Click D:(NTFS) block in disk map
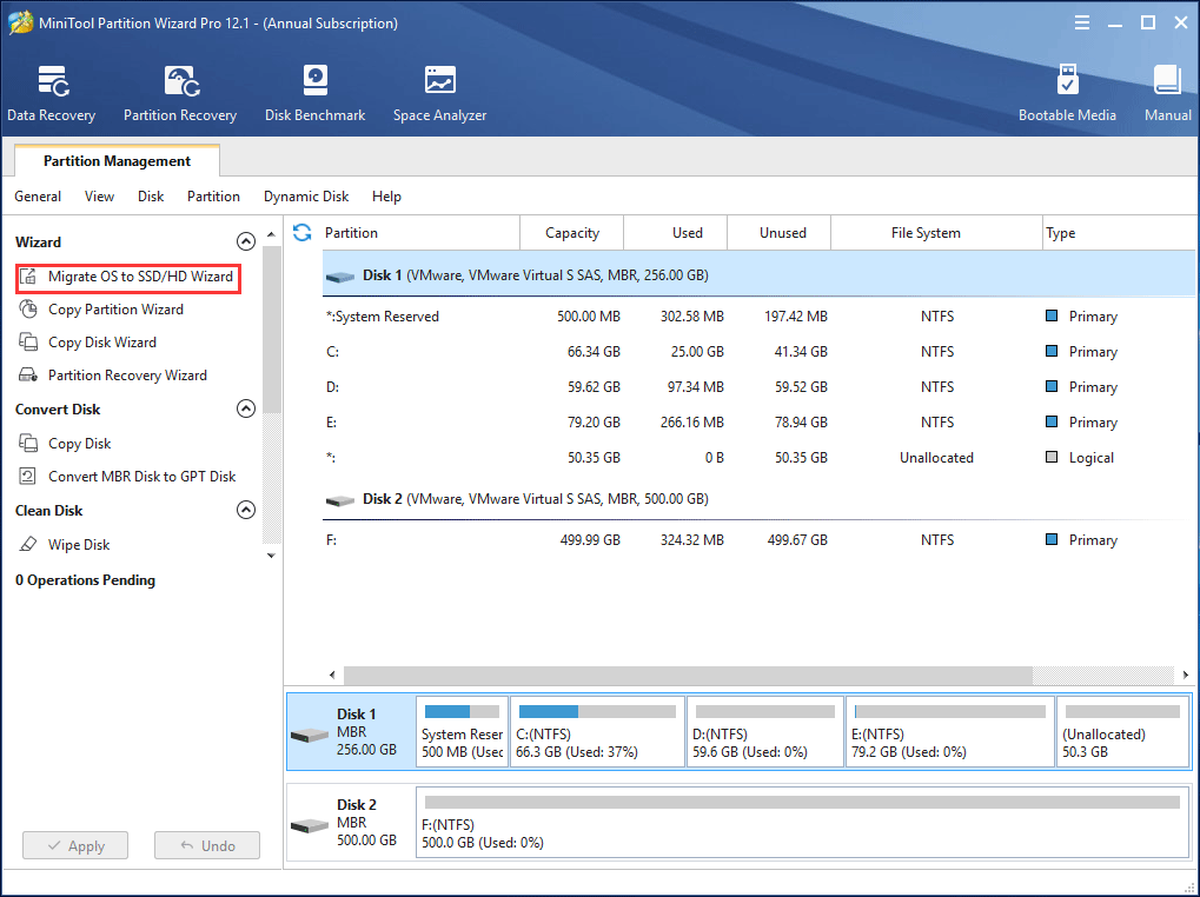 765,732
